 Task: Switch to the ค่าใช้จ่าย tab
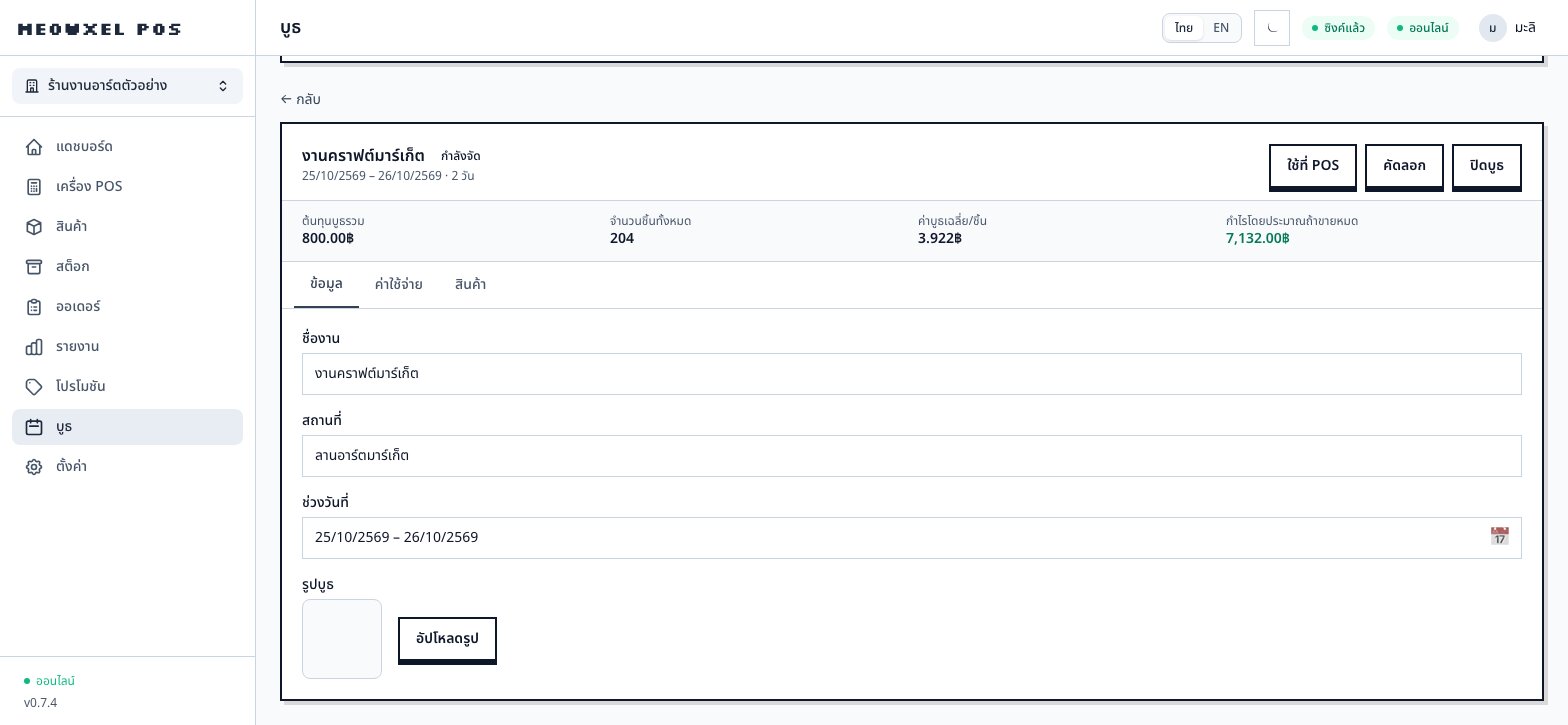(399, 285)
